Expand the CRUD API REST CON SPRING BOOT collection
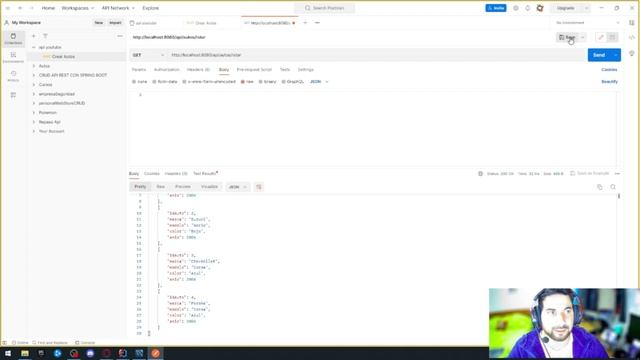 coord(34,76)
